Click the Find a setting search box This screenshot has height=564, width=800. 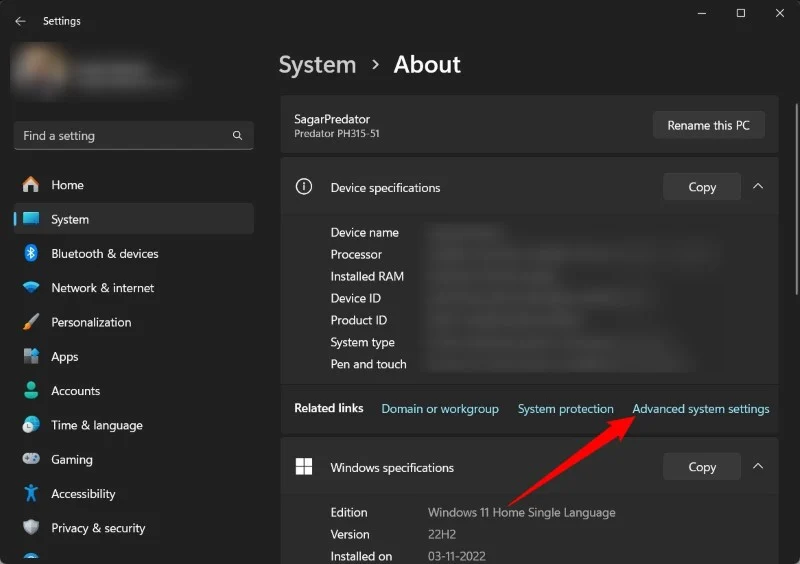[125, 136]
